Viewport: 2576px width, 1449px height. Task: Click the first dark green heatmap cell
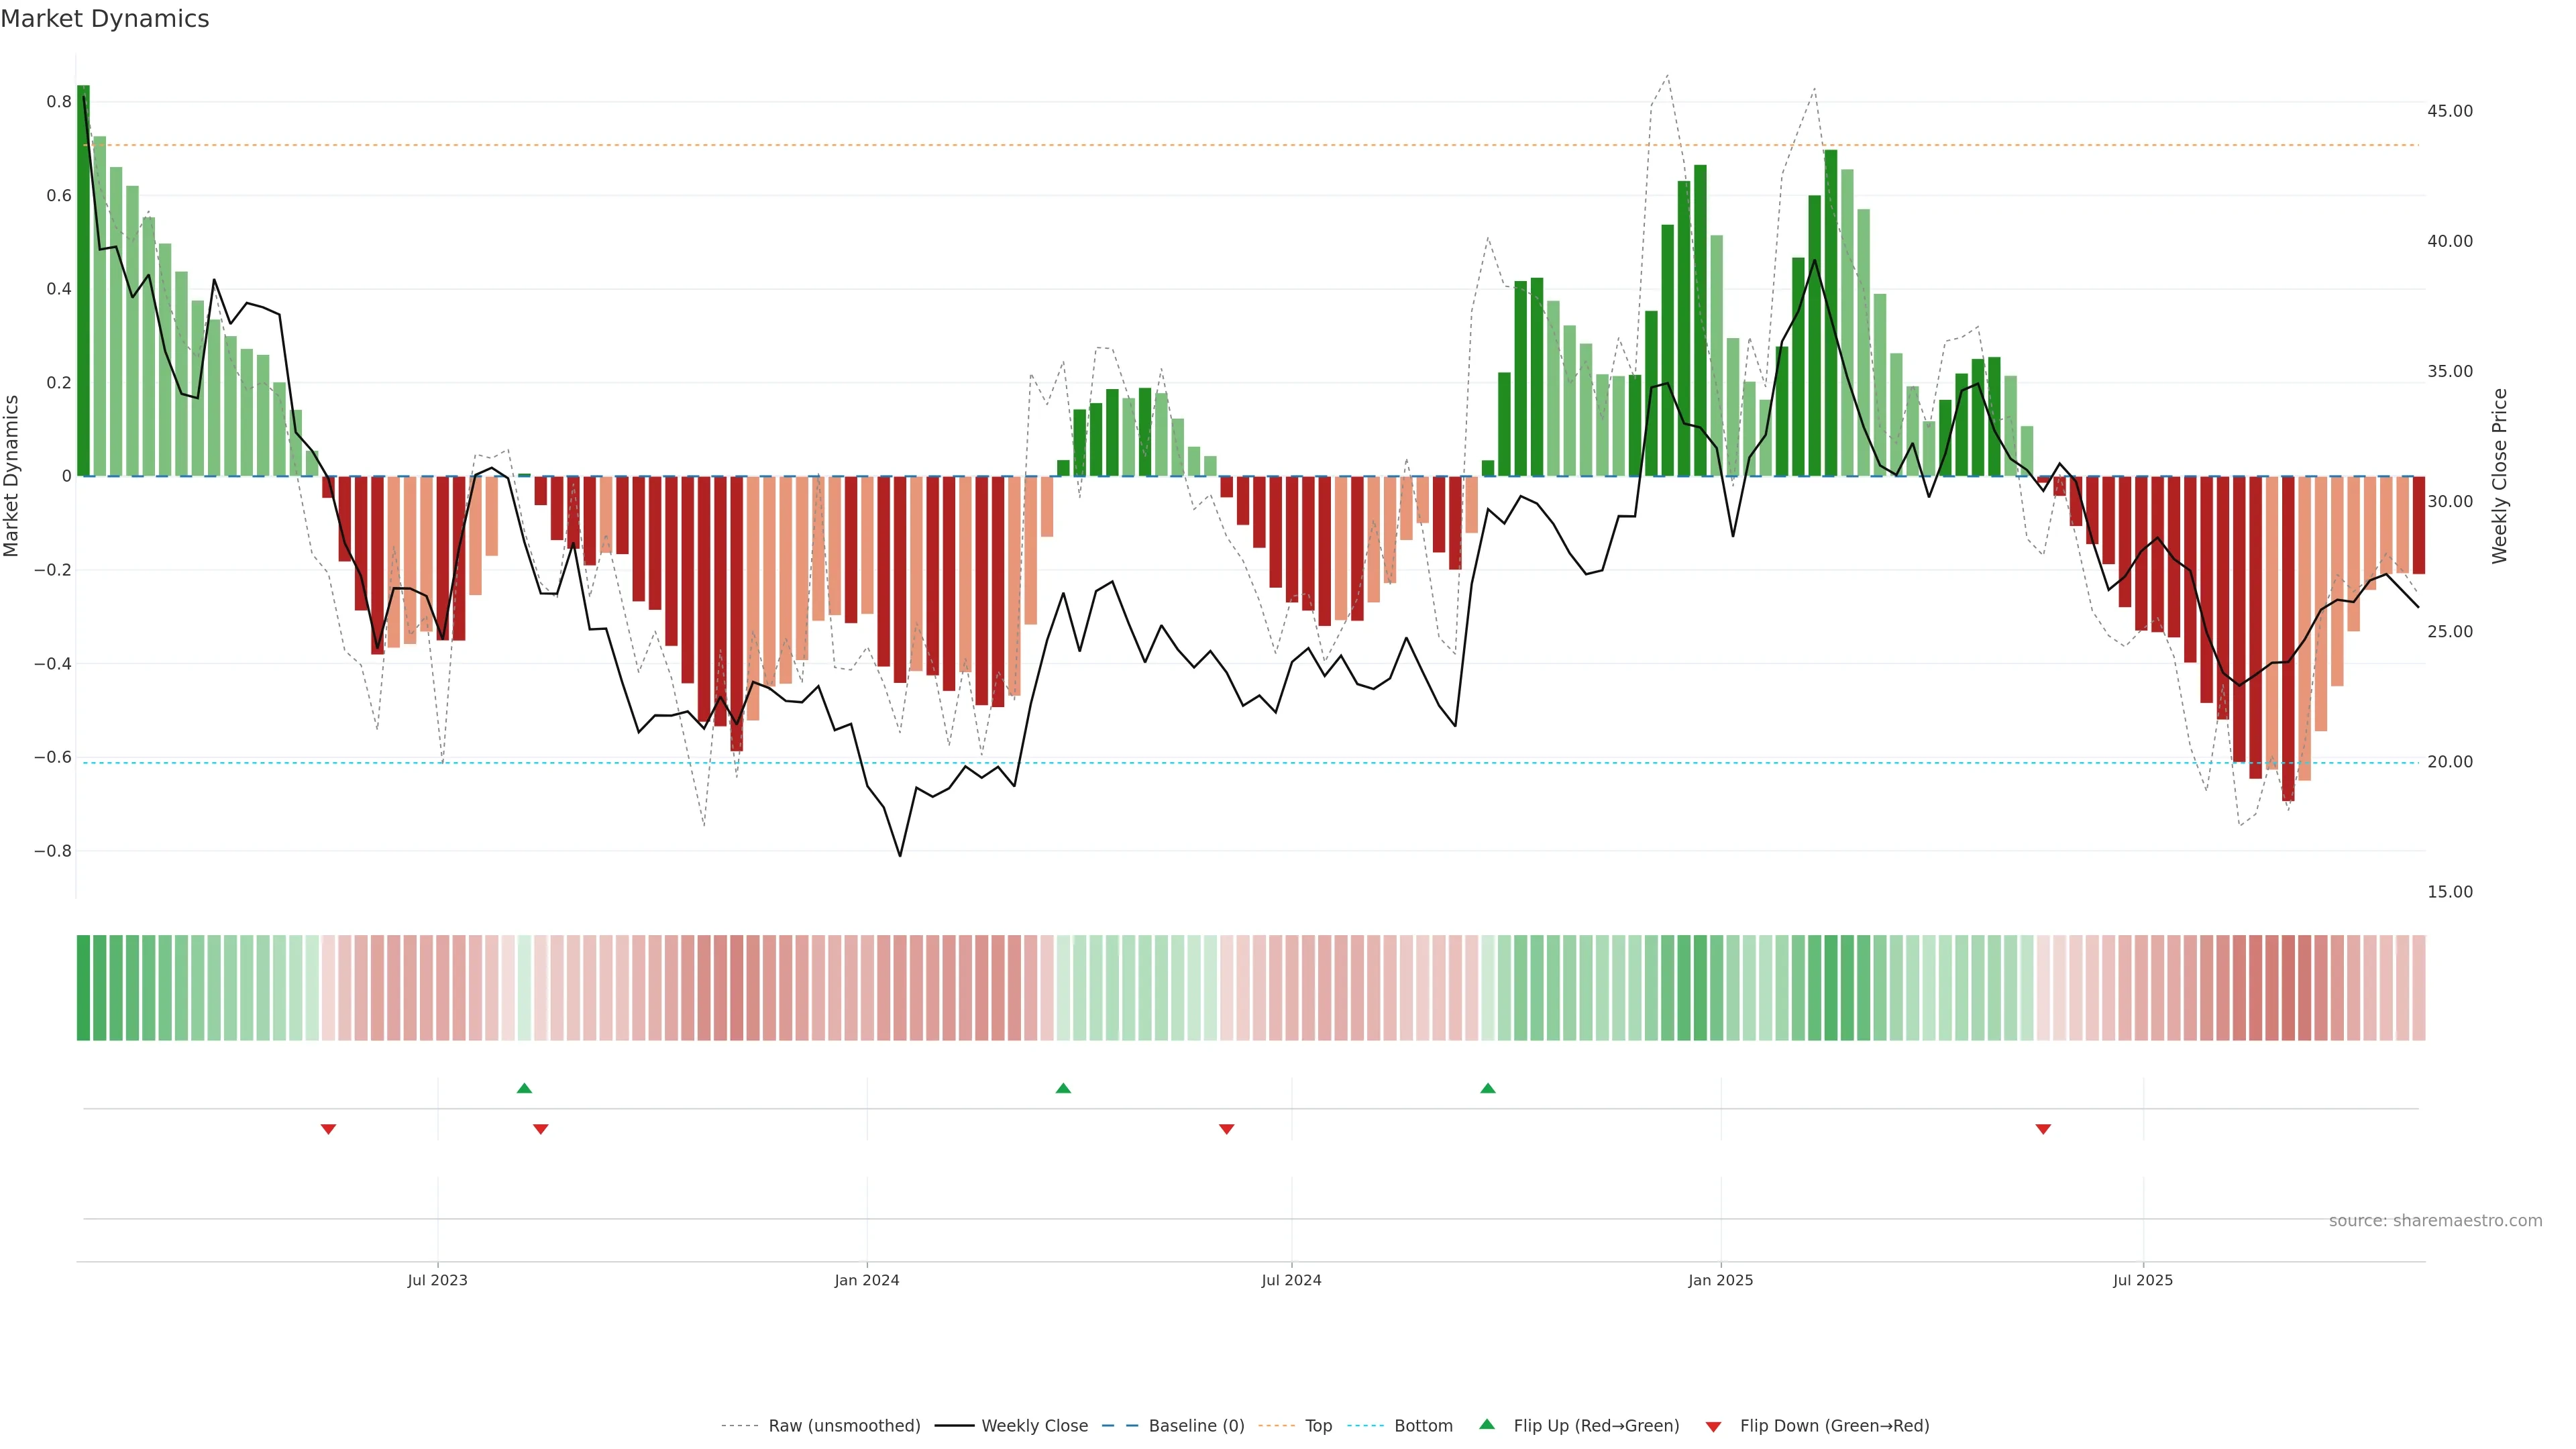[x=83, y=988]
